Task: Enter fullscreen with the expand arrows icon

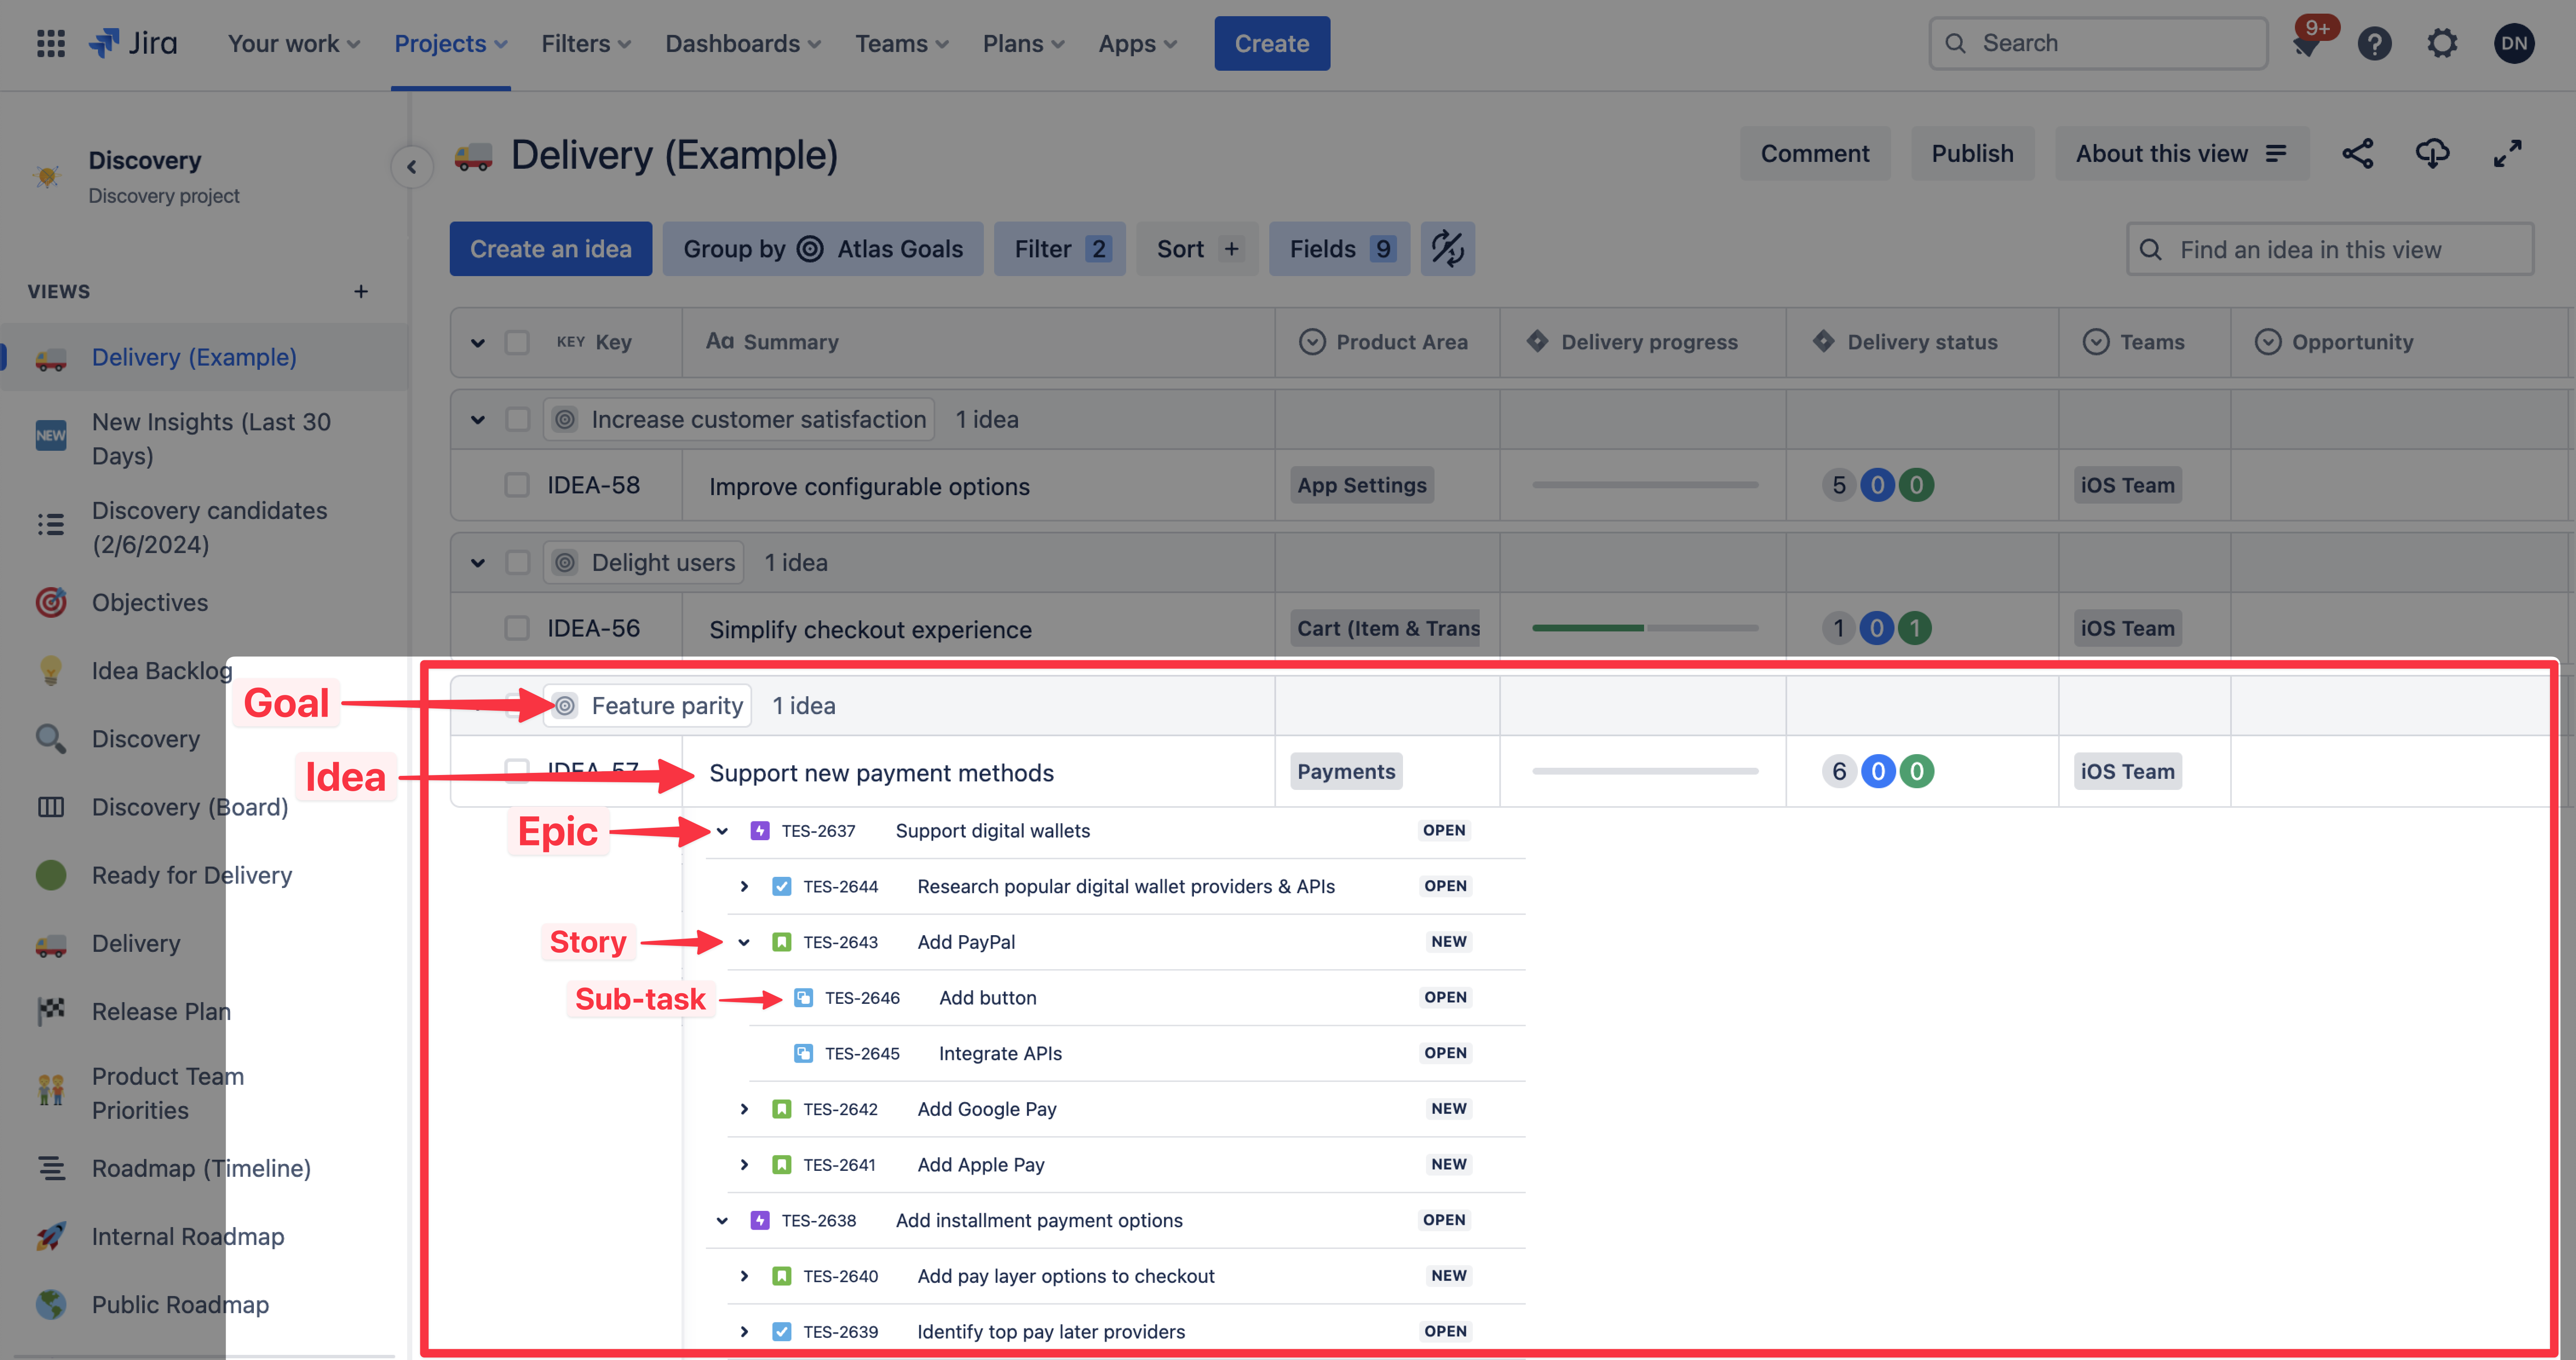Action: tap(2507, 154)
